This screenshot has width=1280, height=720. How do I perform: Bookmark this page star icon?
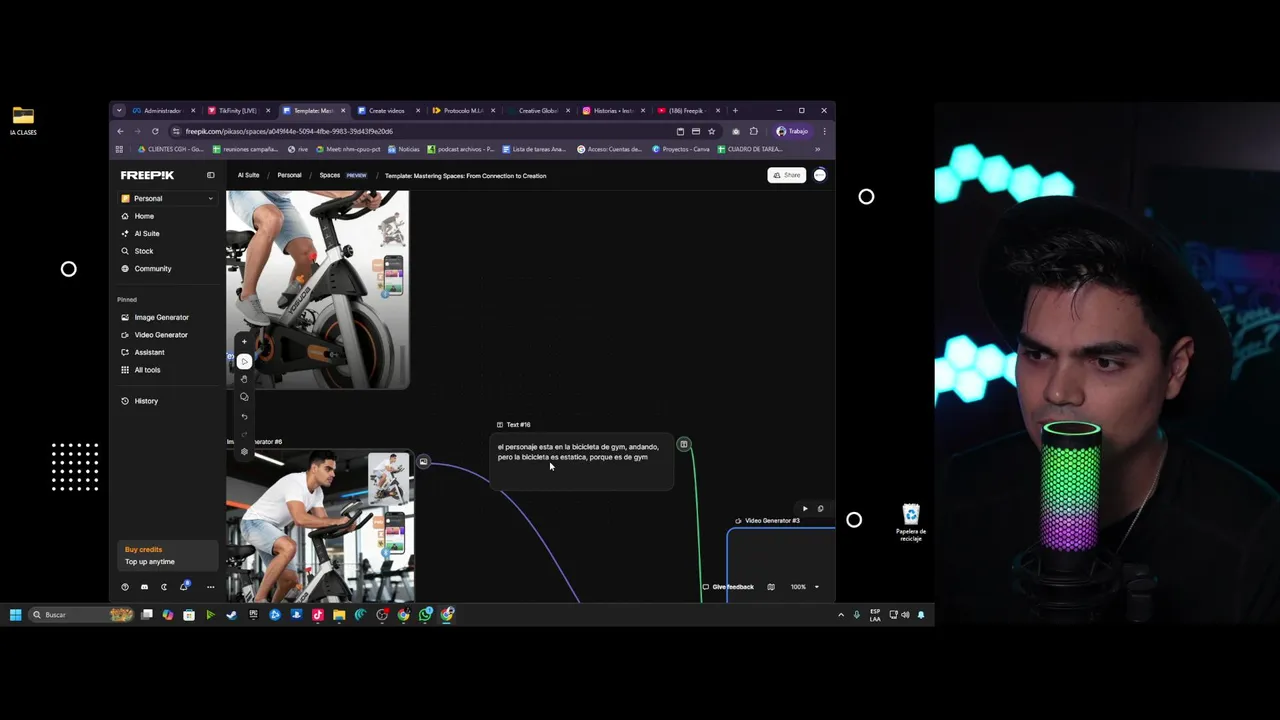click(x=711, y=131)
